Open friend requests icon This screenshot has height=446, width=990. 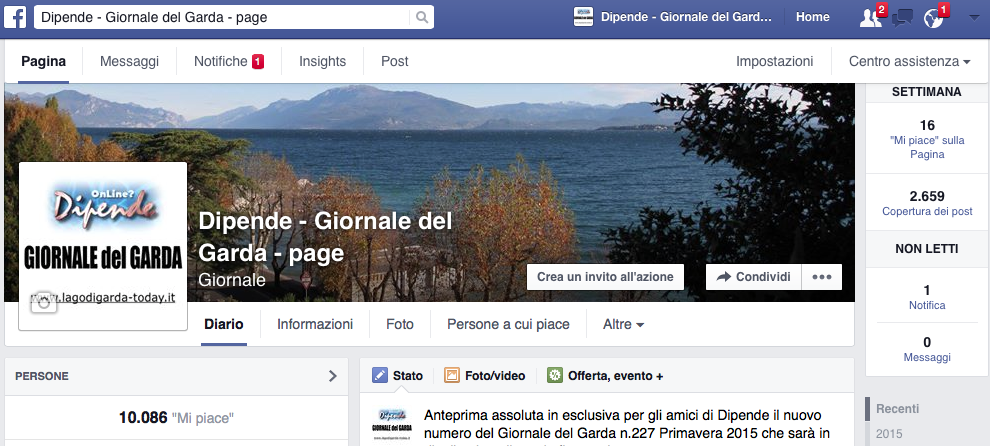pos(871,18)
